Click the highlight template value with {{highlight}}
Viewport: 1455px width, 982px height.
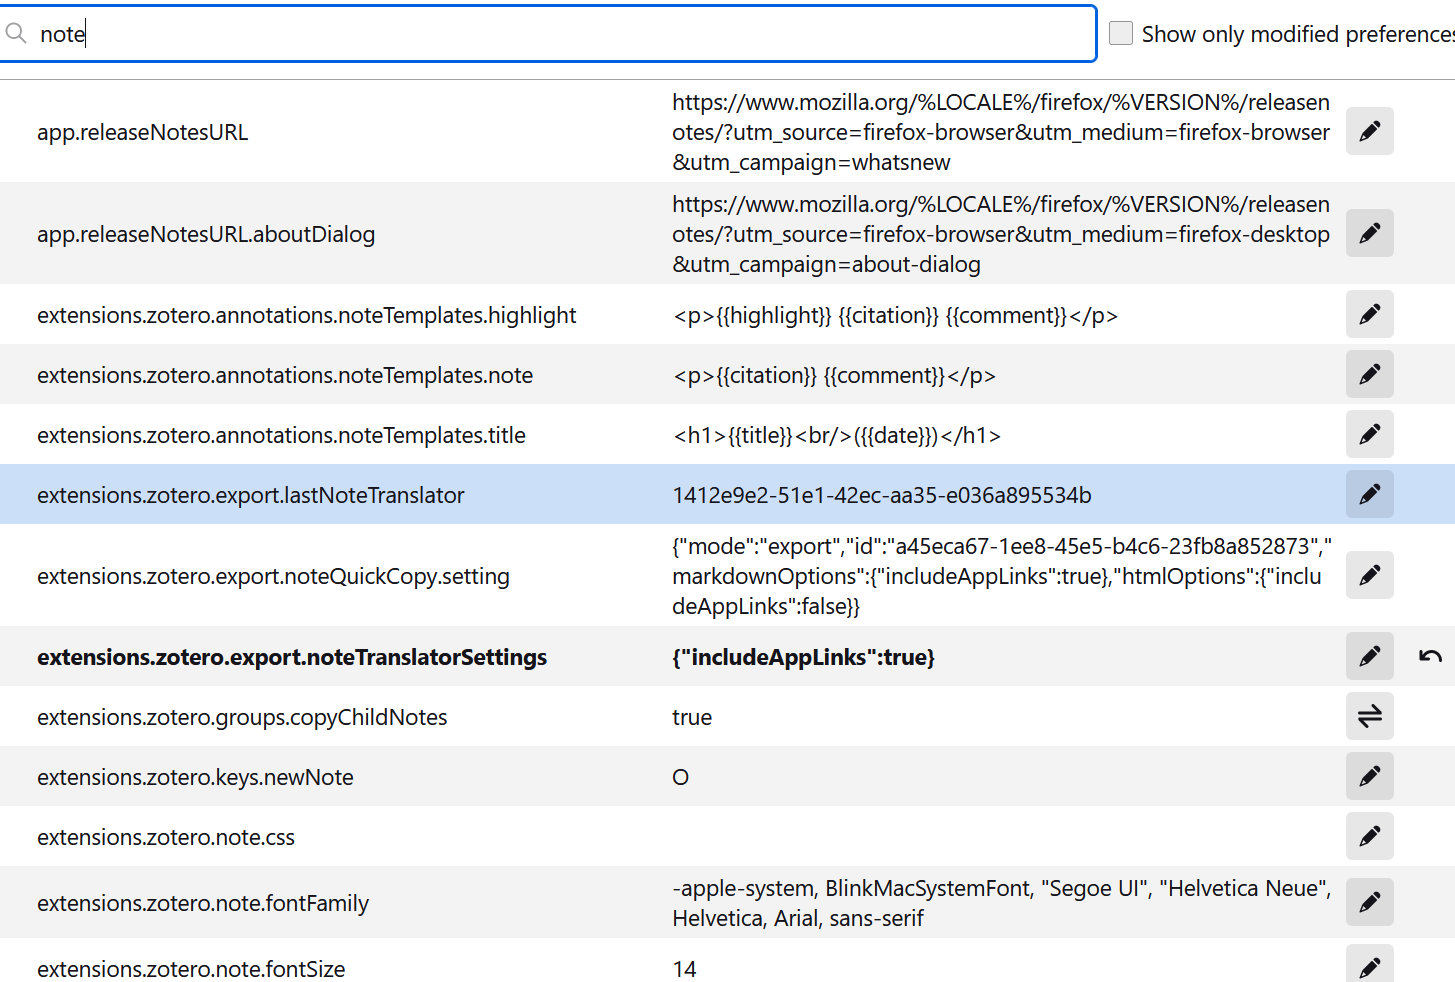(895, 315)
